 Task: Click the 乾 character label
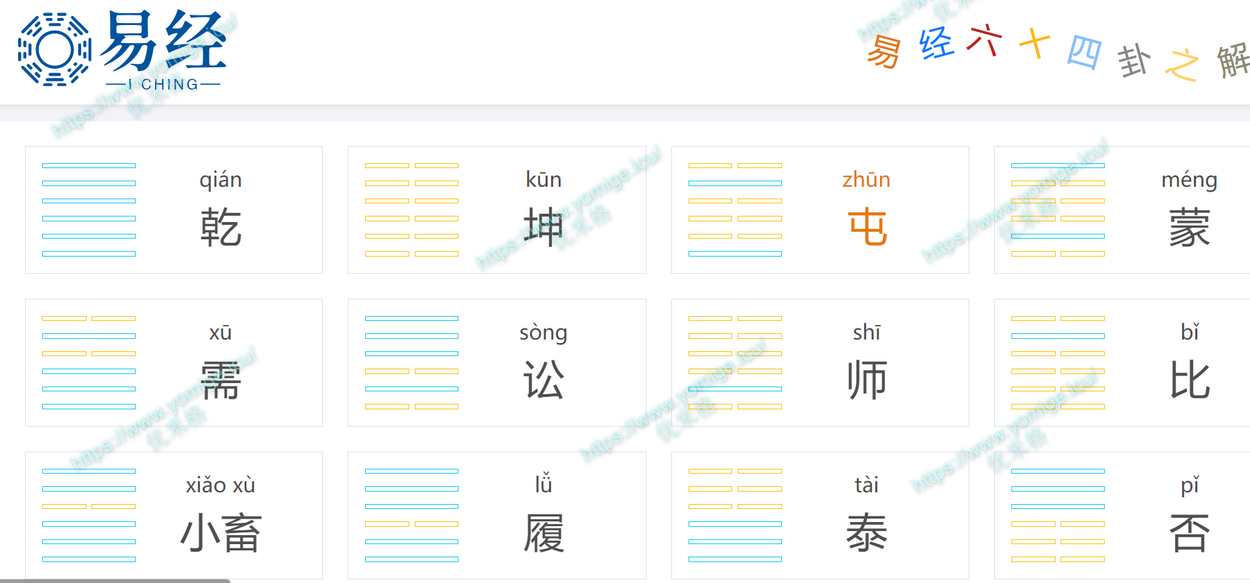[221, 228]
